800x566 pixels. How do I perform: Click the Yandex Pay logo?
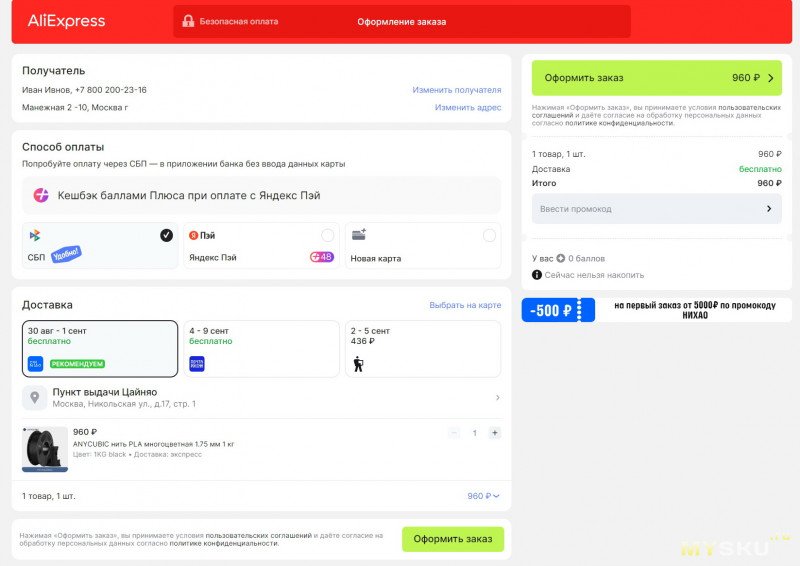[202, 235]
